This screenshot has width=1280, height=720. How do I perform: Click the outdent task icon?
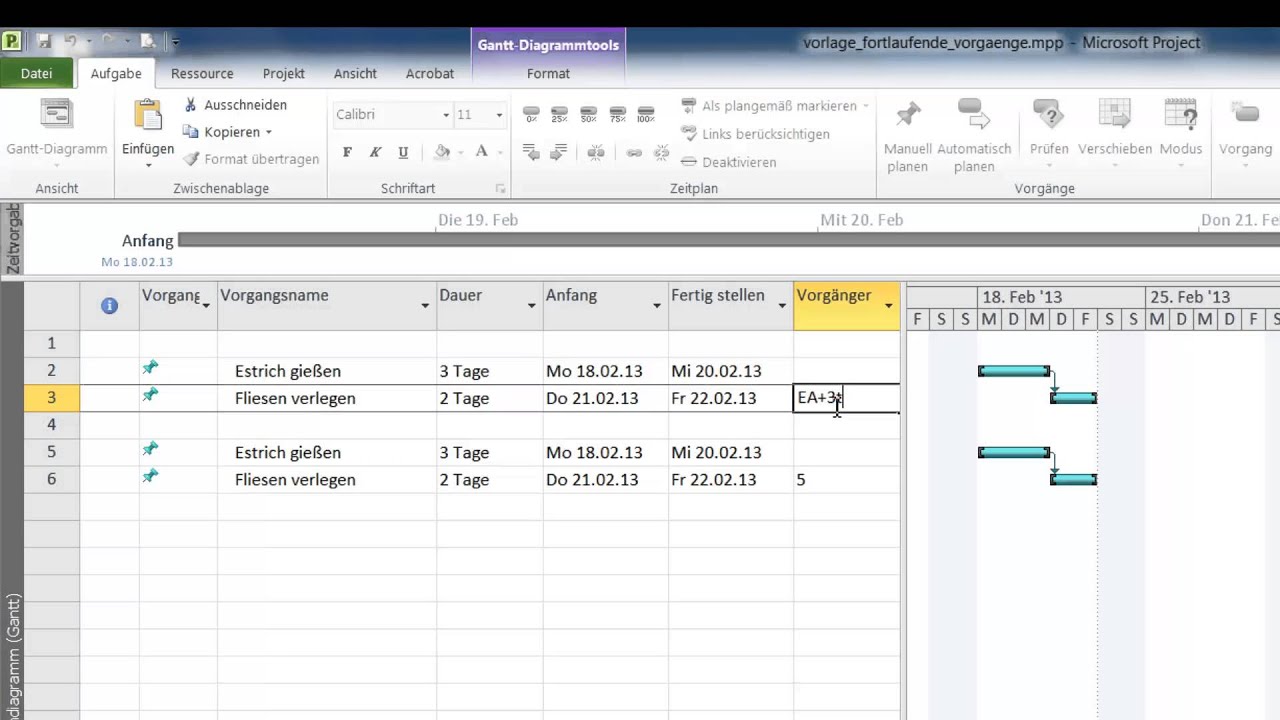[x=531, y=153]
